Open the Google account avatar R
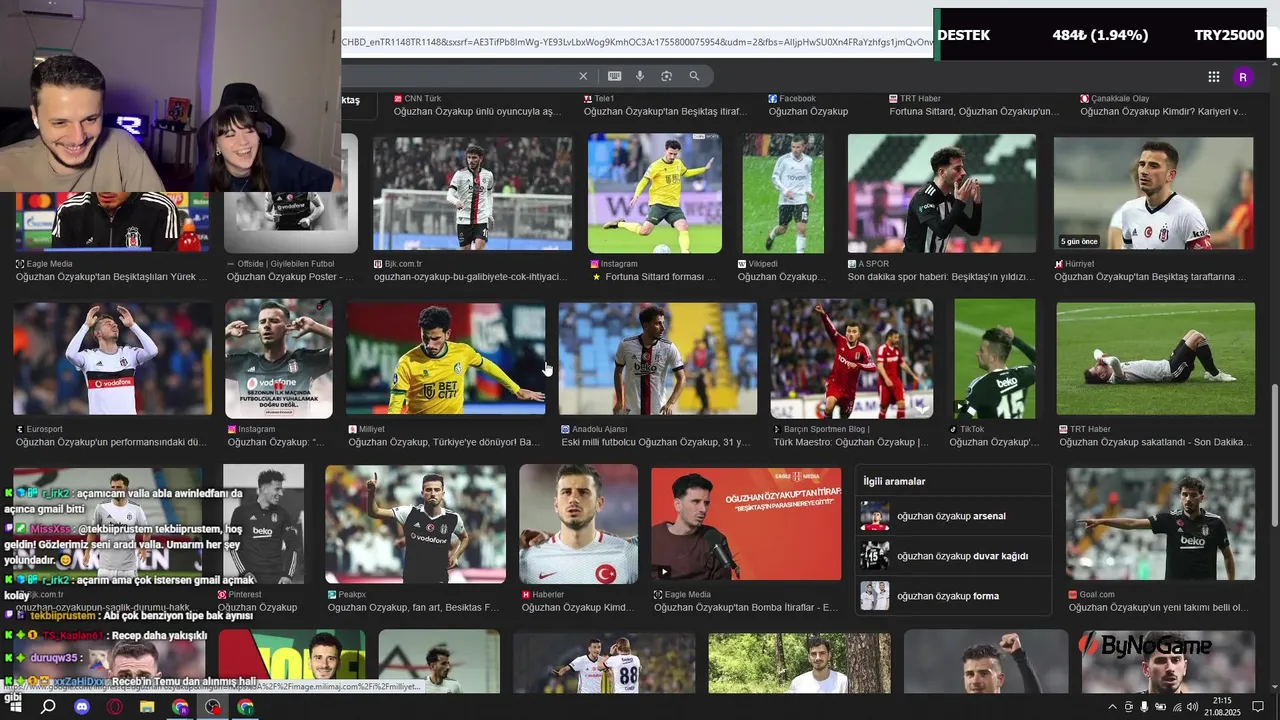1280x720 pixels. [x=1243, y=77]
